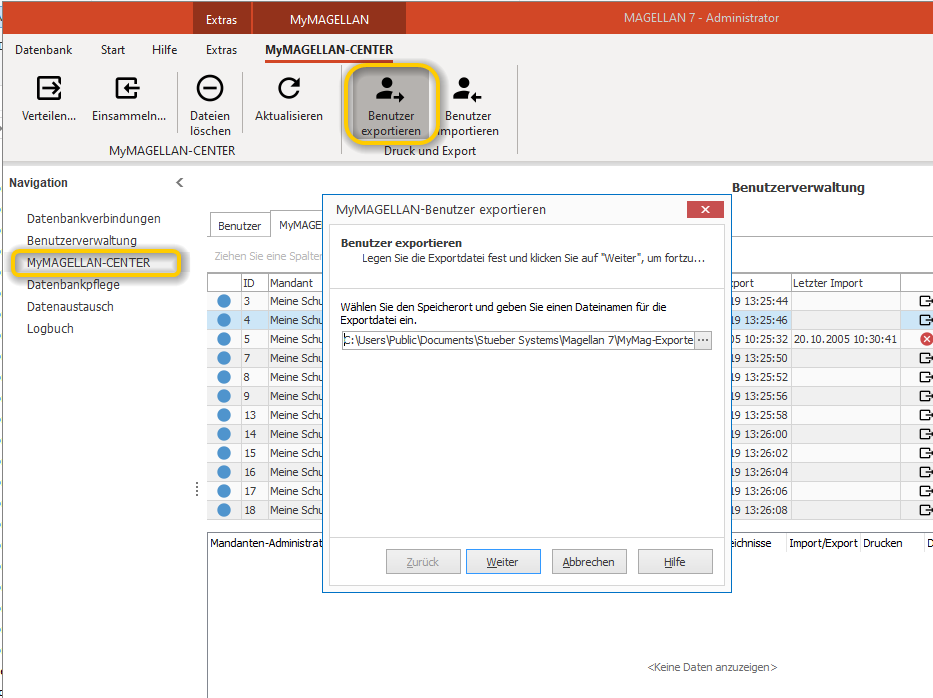933x698 pixels.
Task: Select the Dateien löschen icon
Action: (x=209, y=88)
